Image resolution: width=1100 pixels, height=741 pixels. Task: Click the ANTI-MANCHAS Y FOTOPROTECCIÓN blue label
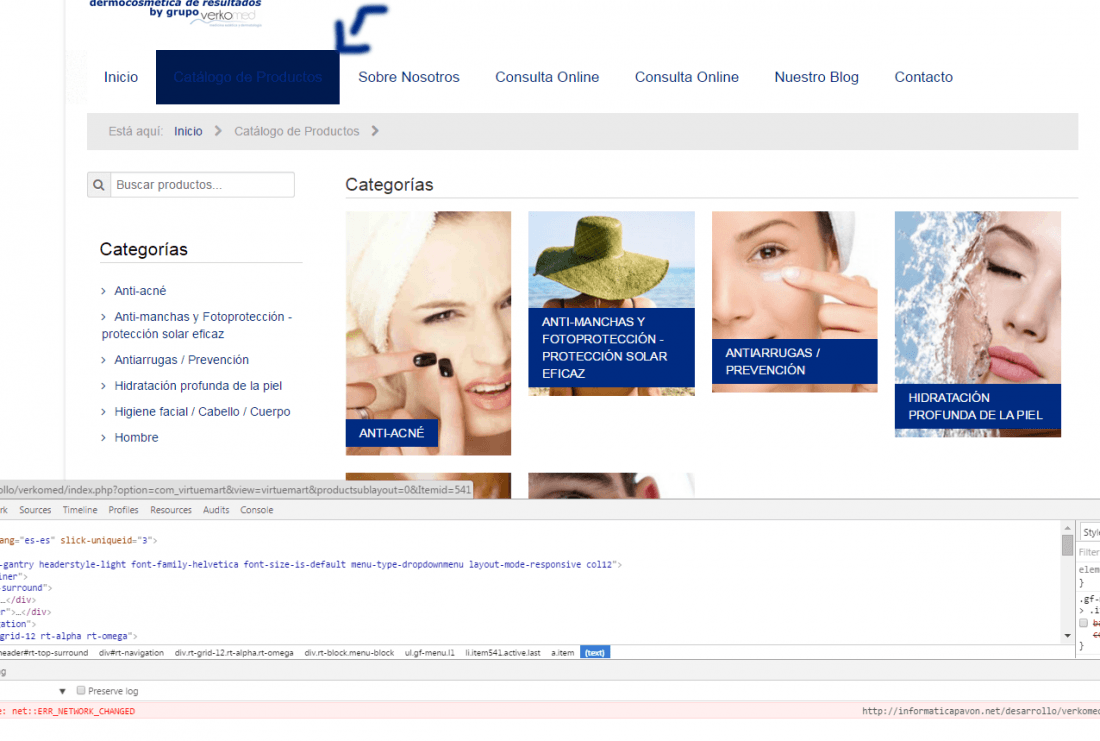[x=612, y=347]
